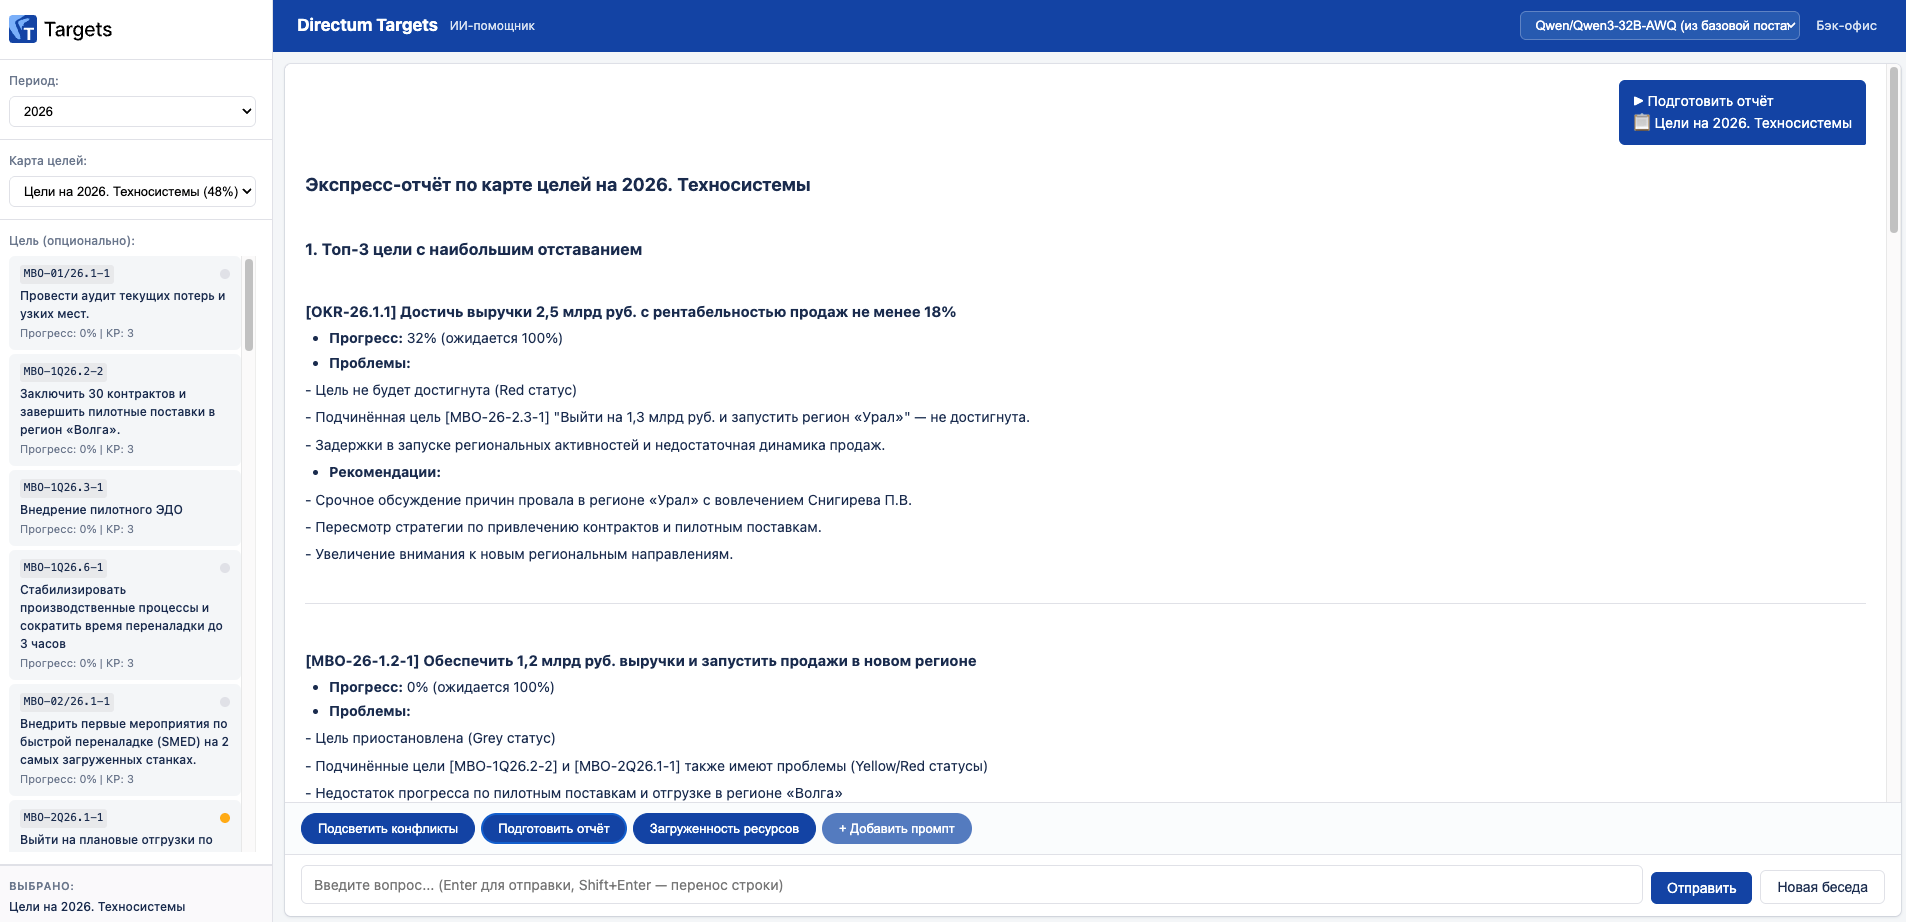This screenshot has width=1906, height=922.
Task: Click the line "Задержки в запуске региональных активностей"
Action: [595, 445]
